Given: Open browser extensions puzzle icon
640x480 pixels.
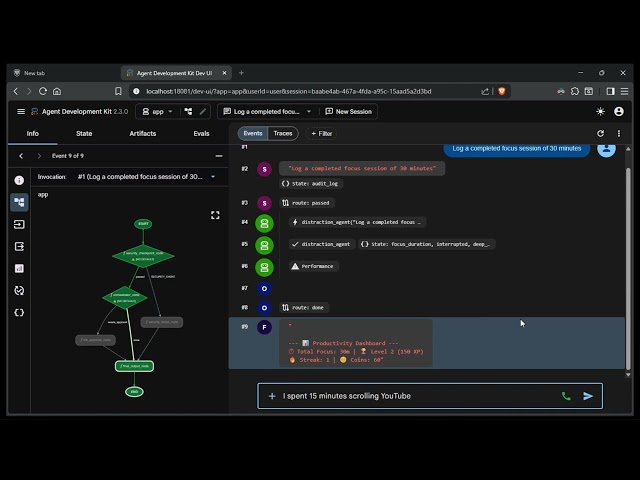Looking at the screenshot, I should 575,91.
